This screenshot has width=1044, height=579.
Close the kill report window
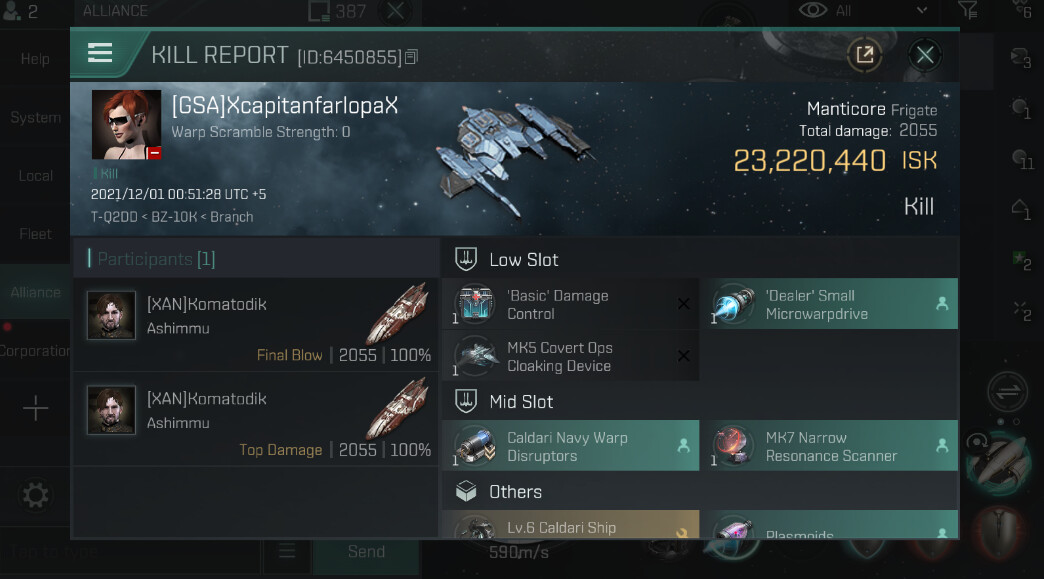[x=925, y=55]
